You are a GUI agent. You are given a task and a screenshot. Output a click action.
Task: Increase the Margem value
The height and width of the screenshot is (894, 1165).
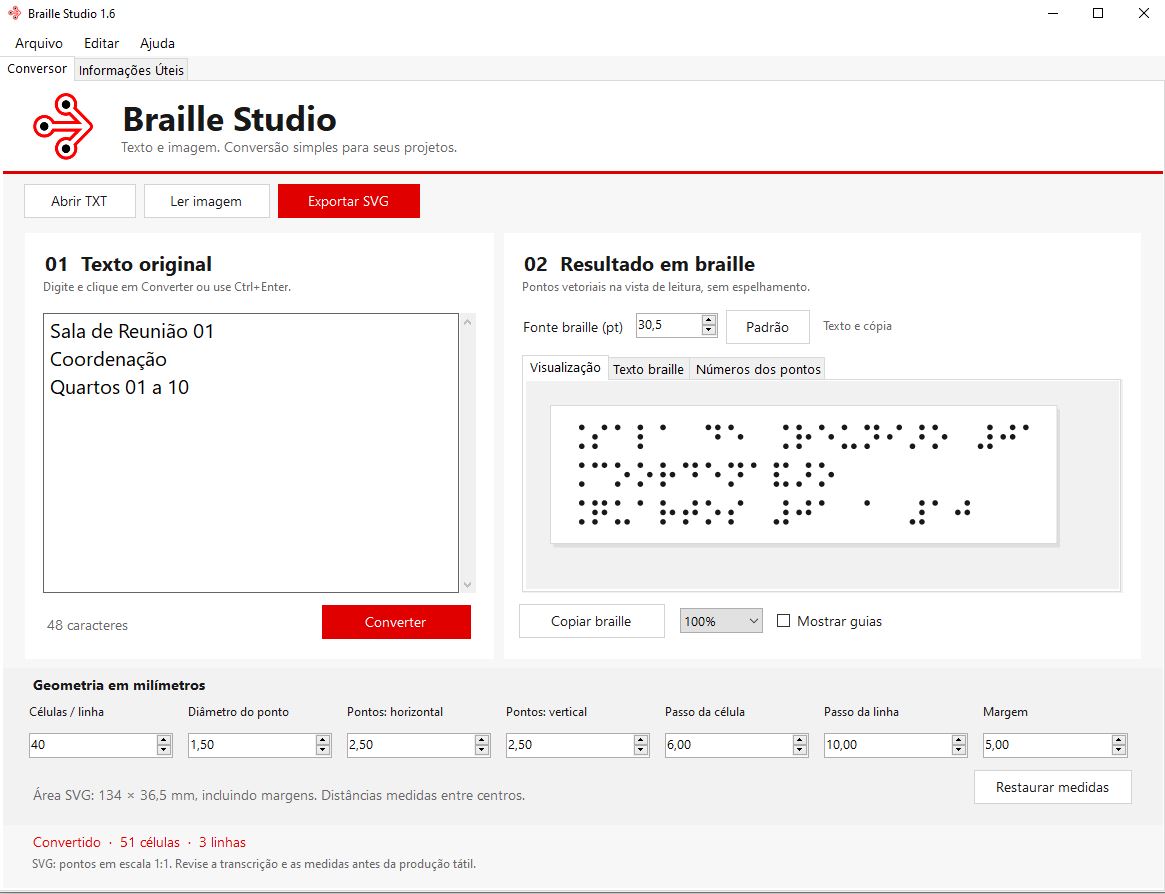coord(1119,739)
